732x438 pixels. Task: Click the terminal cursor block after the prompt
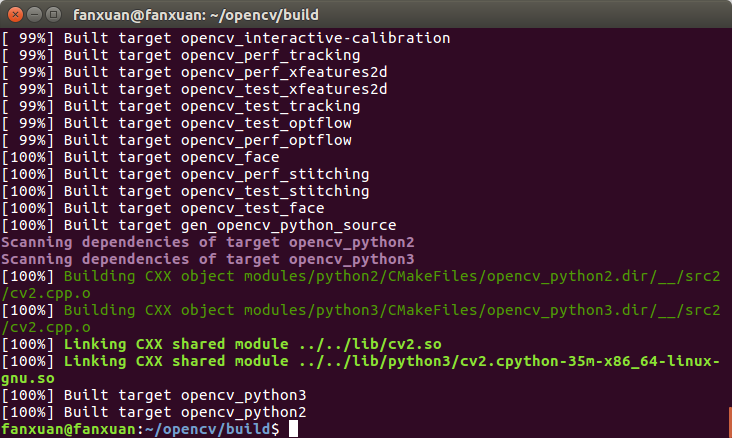click(x=293, y=429)
